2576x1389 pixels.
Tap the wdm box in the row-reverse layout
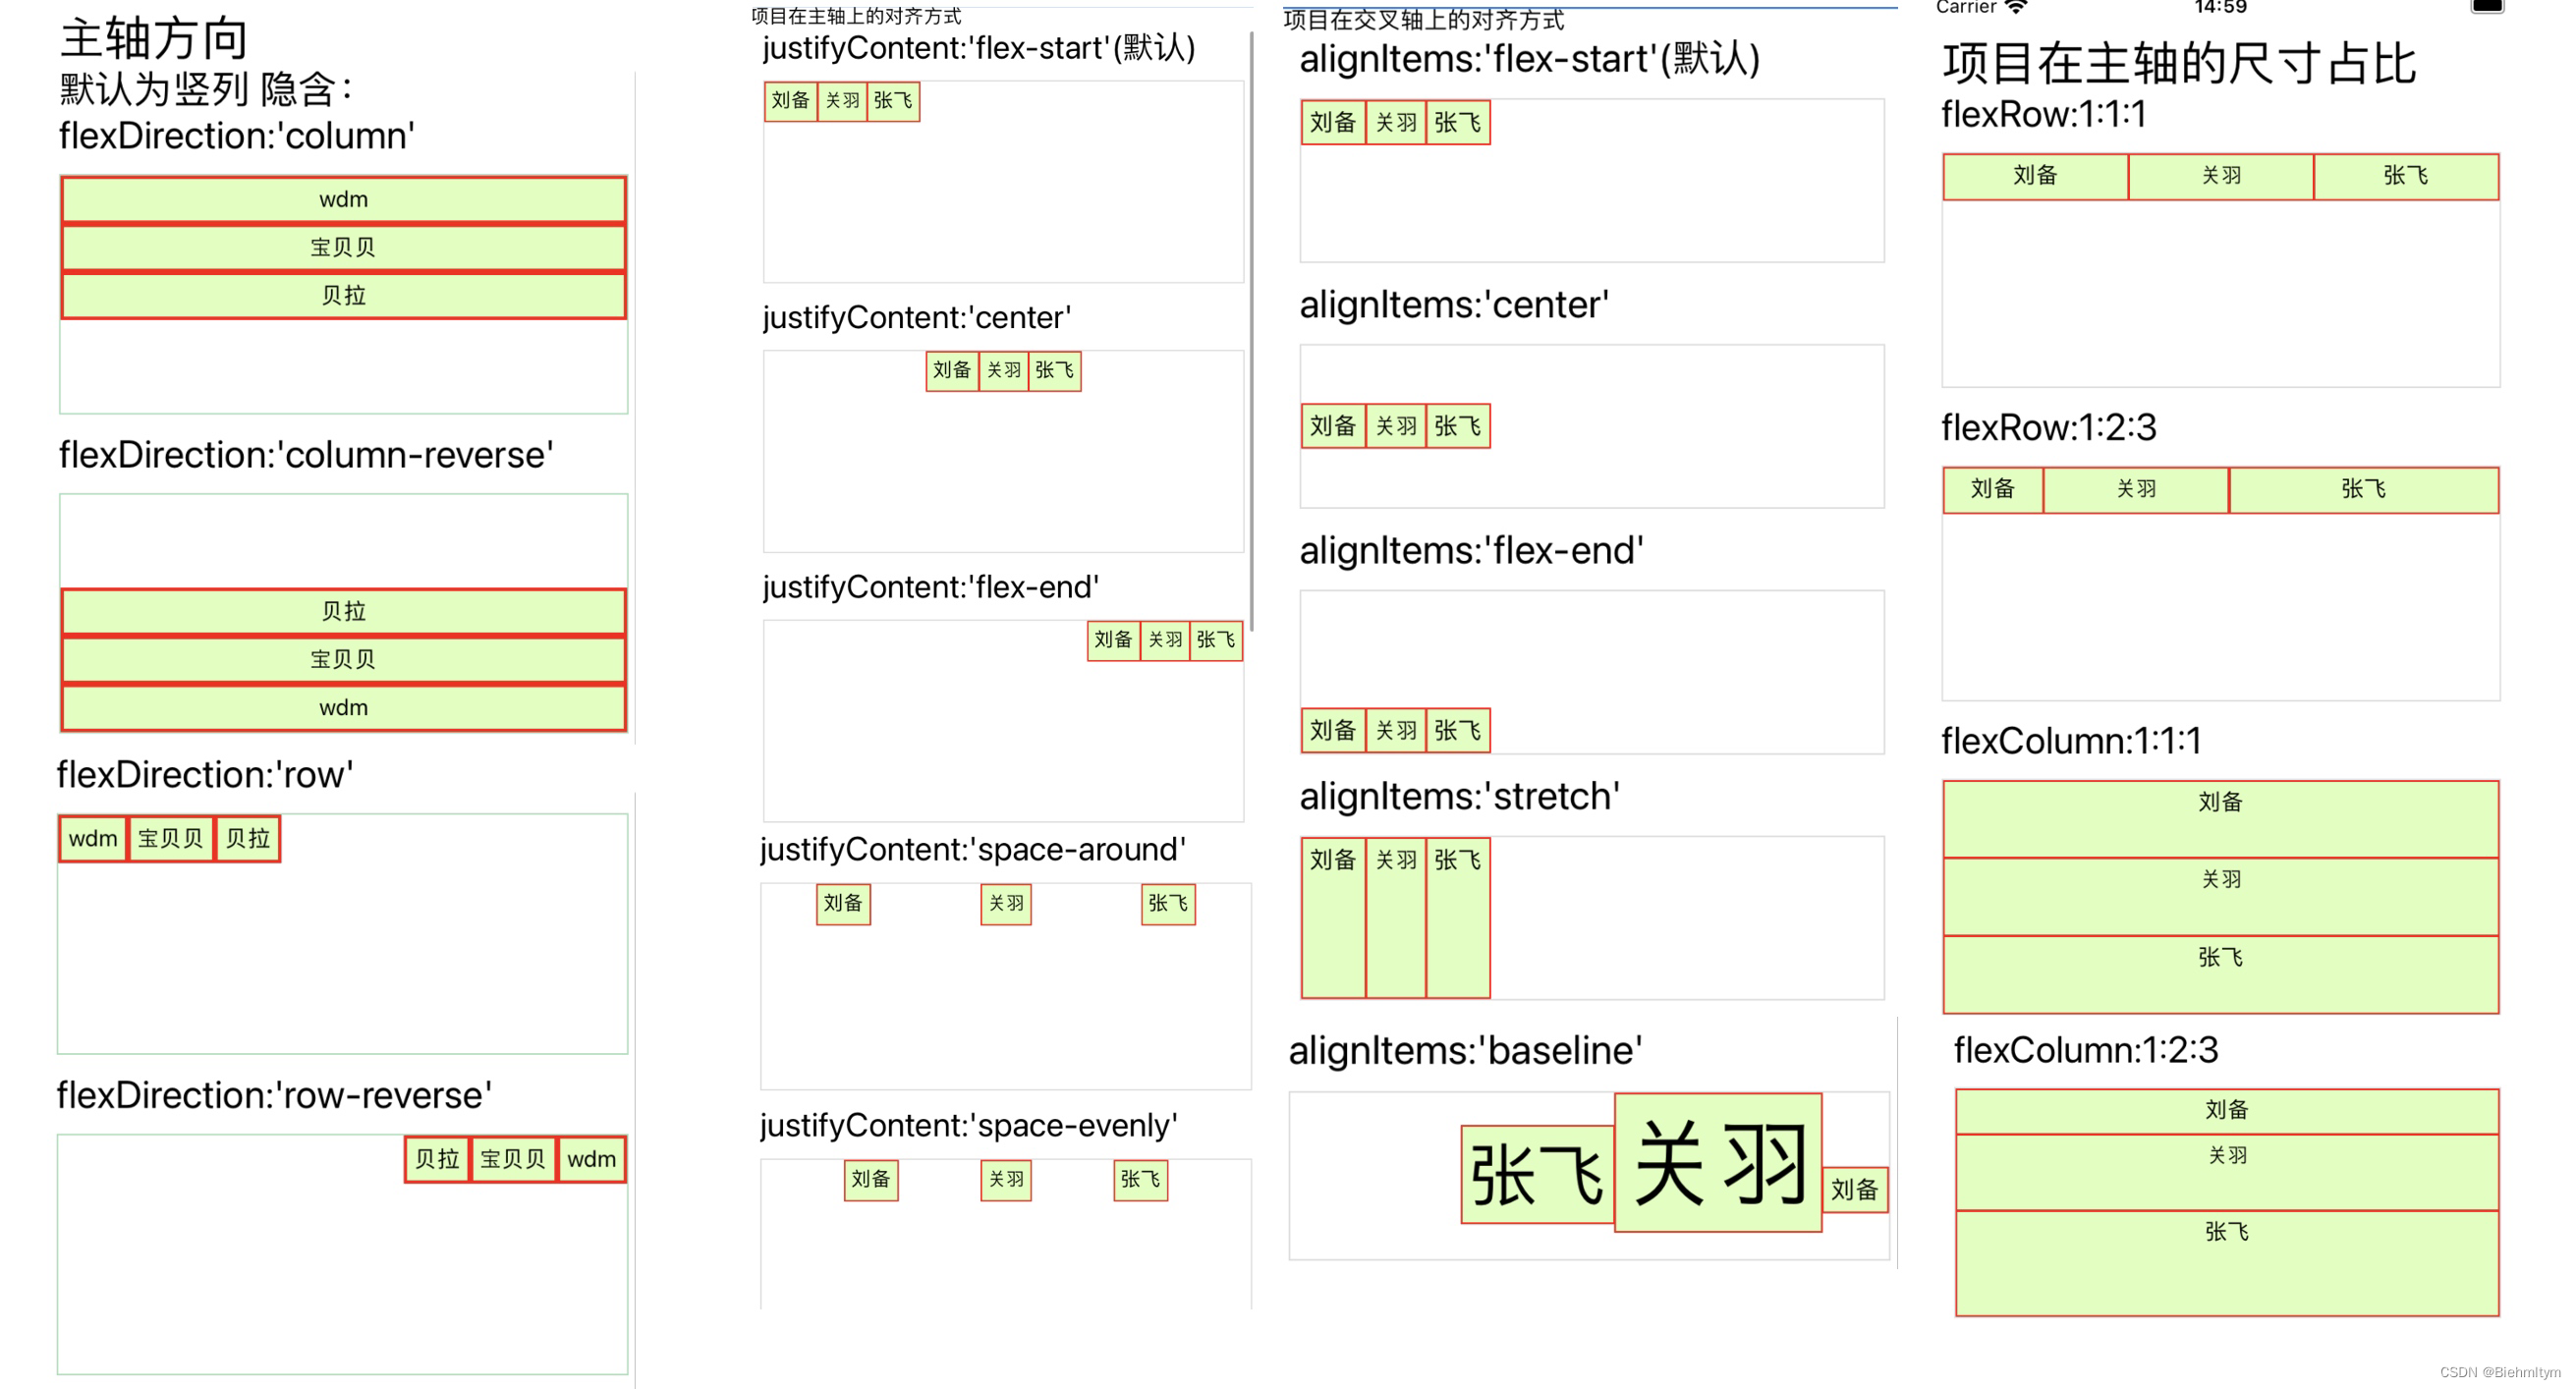[x=592, y=1159]
